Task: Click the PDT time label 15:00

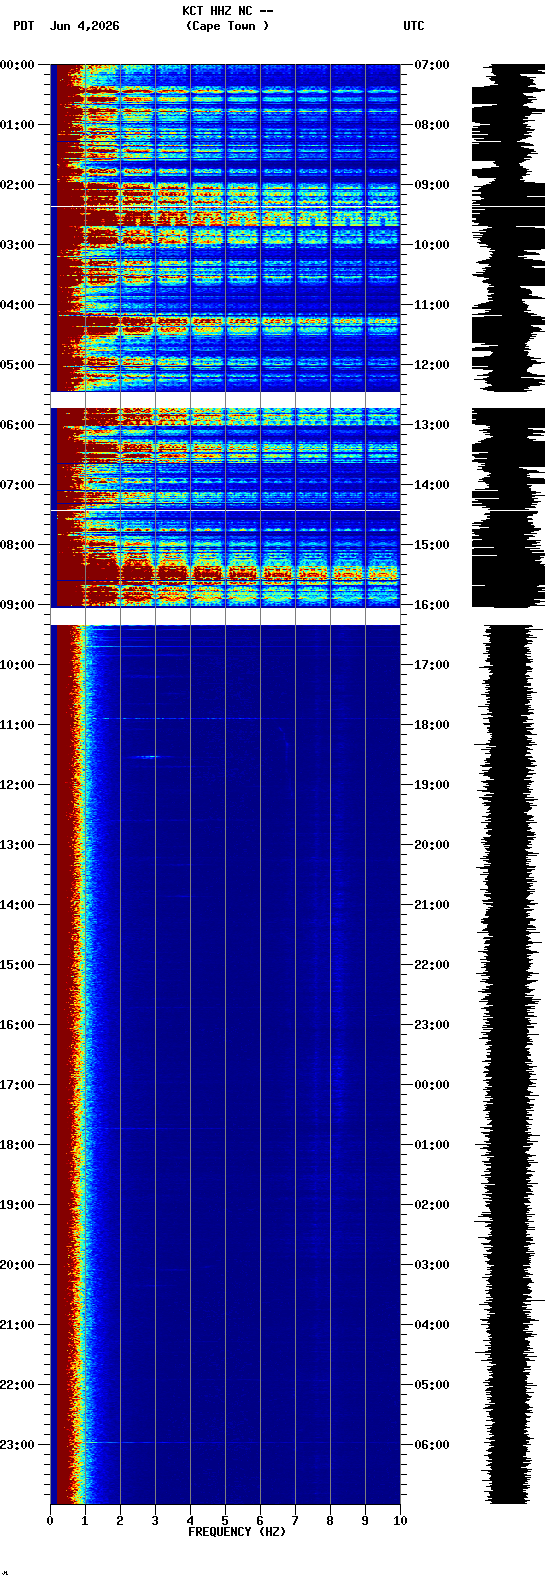Action: tap(17, 965)
